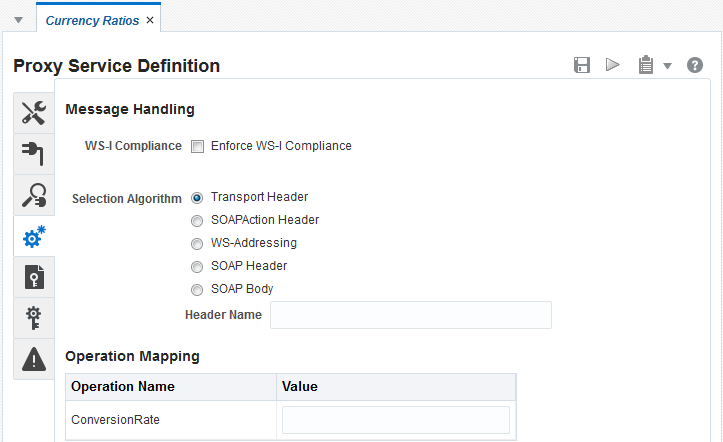
Task: Open help with question mark icon
Action: (695, 65)
